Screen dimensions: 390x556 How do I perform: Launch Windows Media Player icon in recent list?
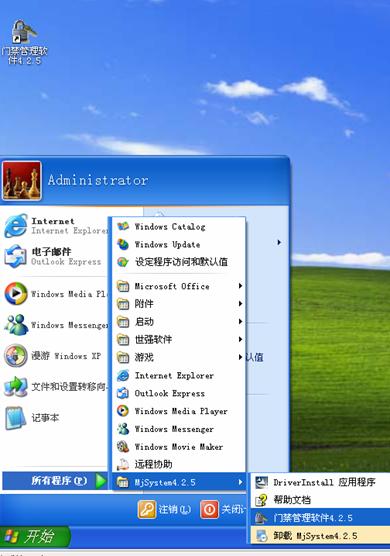coord(16,294)
